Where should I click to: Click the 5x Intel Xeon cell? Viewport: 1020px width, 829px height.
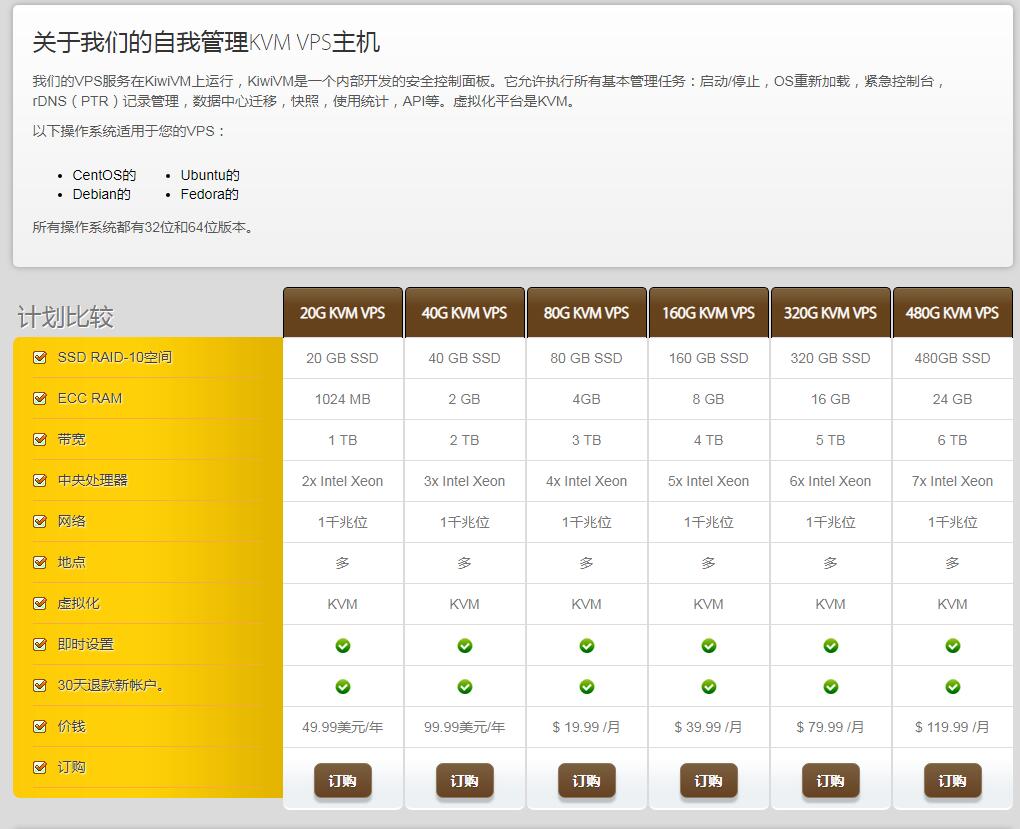coord(708,481)
